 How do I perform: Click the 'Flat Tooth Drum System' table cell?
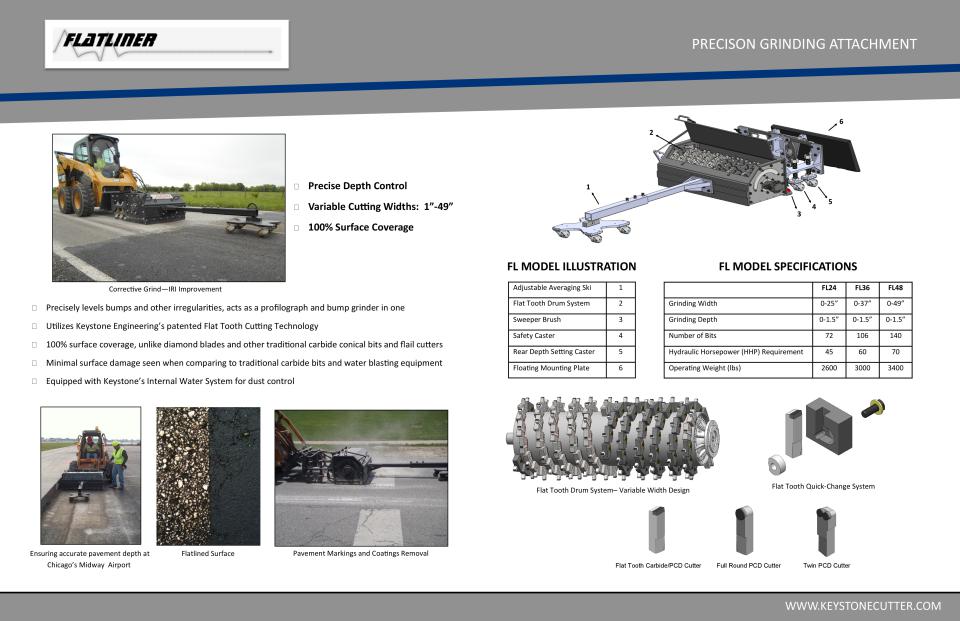tap(557, 304)
